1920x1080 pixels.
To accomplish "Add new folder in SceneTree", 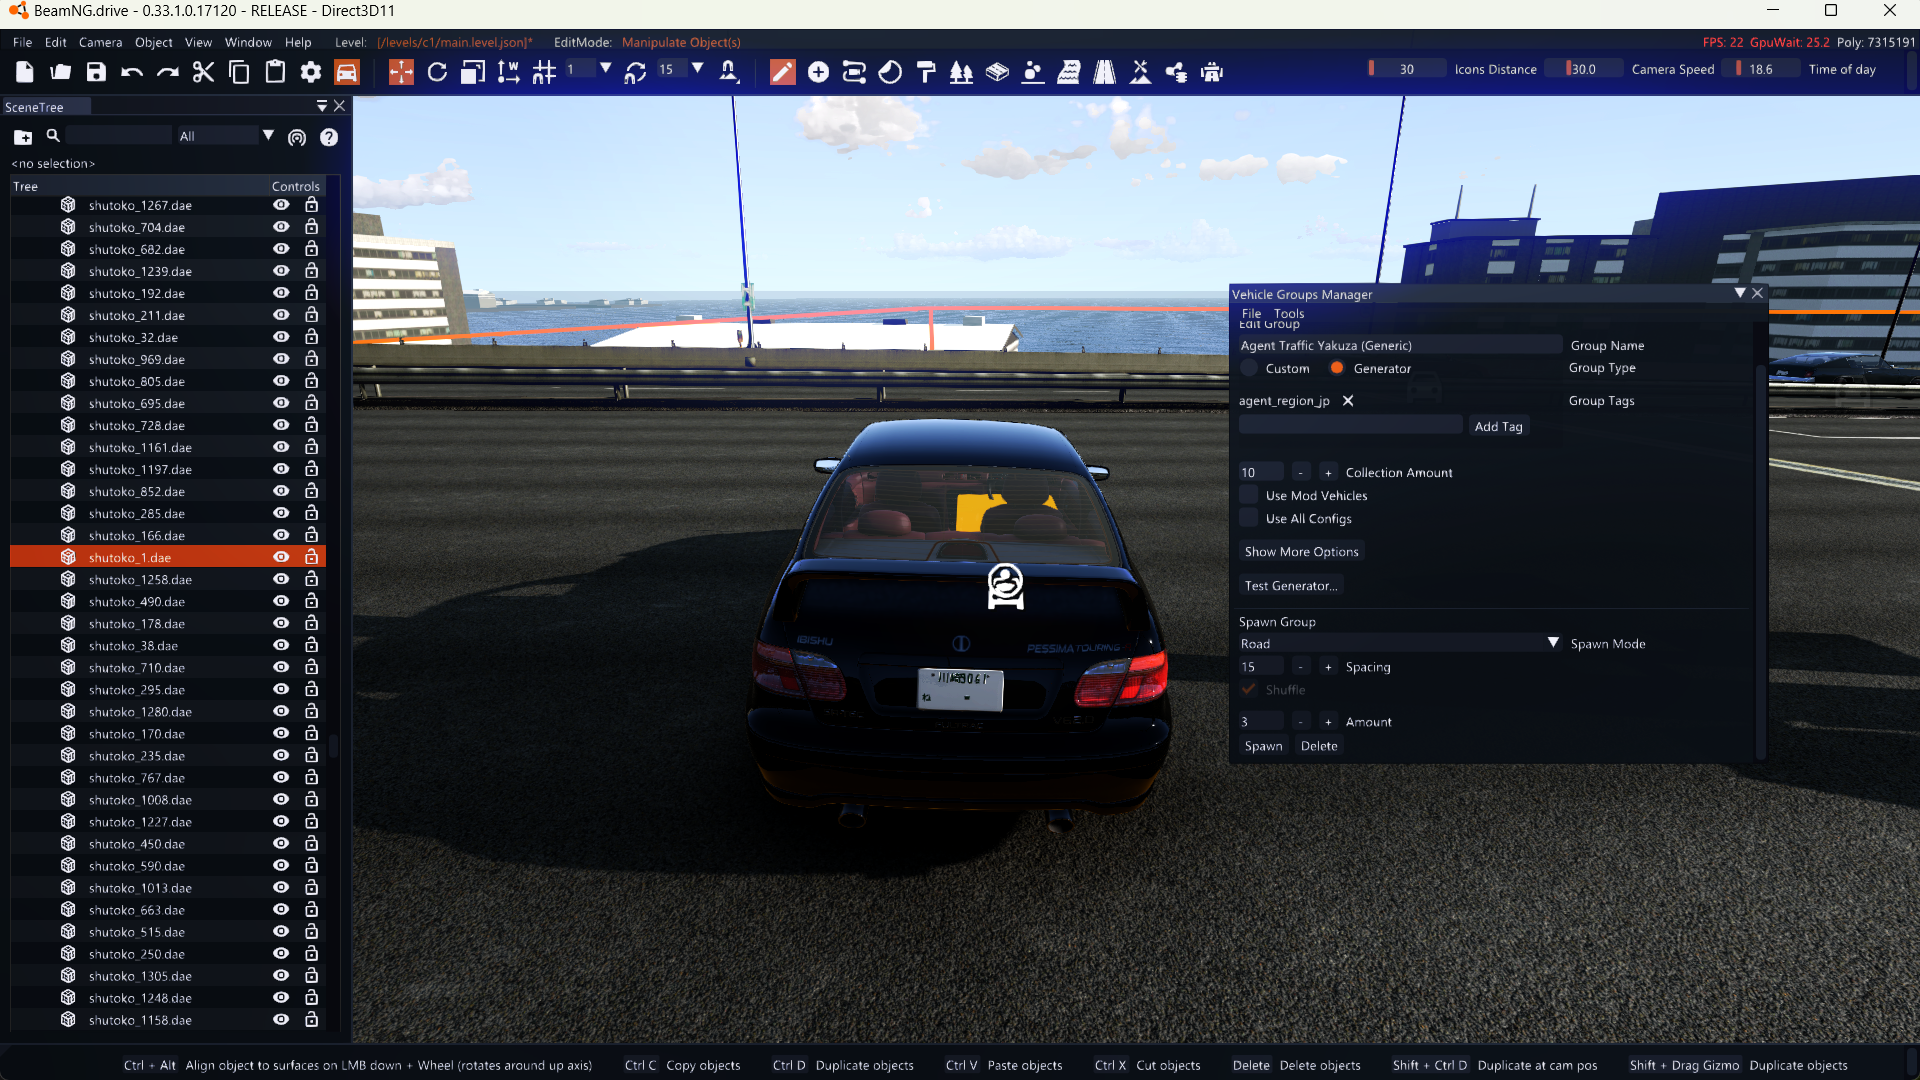I will (x=23, y=137).
